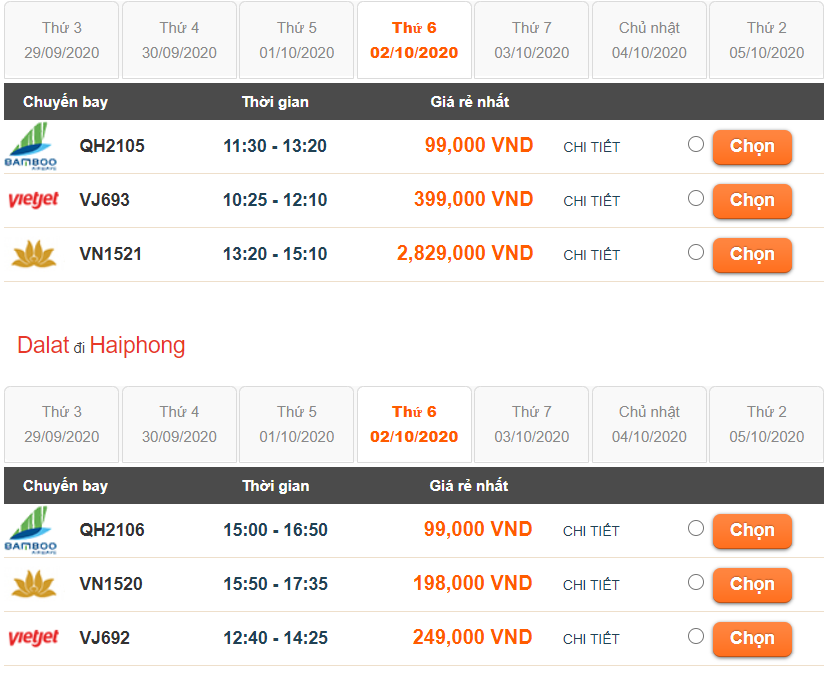Open Chủ nhật 04/10/2020 tab in top section
The height and width of the screenshot is (677, 827).
pyautogui.click(x=649, y=40)
